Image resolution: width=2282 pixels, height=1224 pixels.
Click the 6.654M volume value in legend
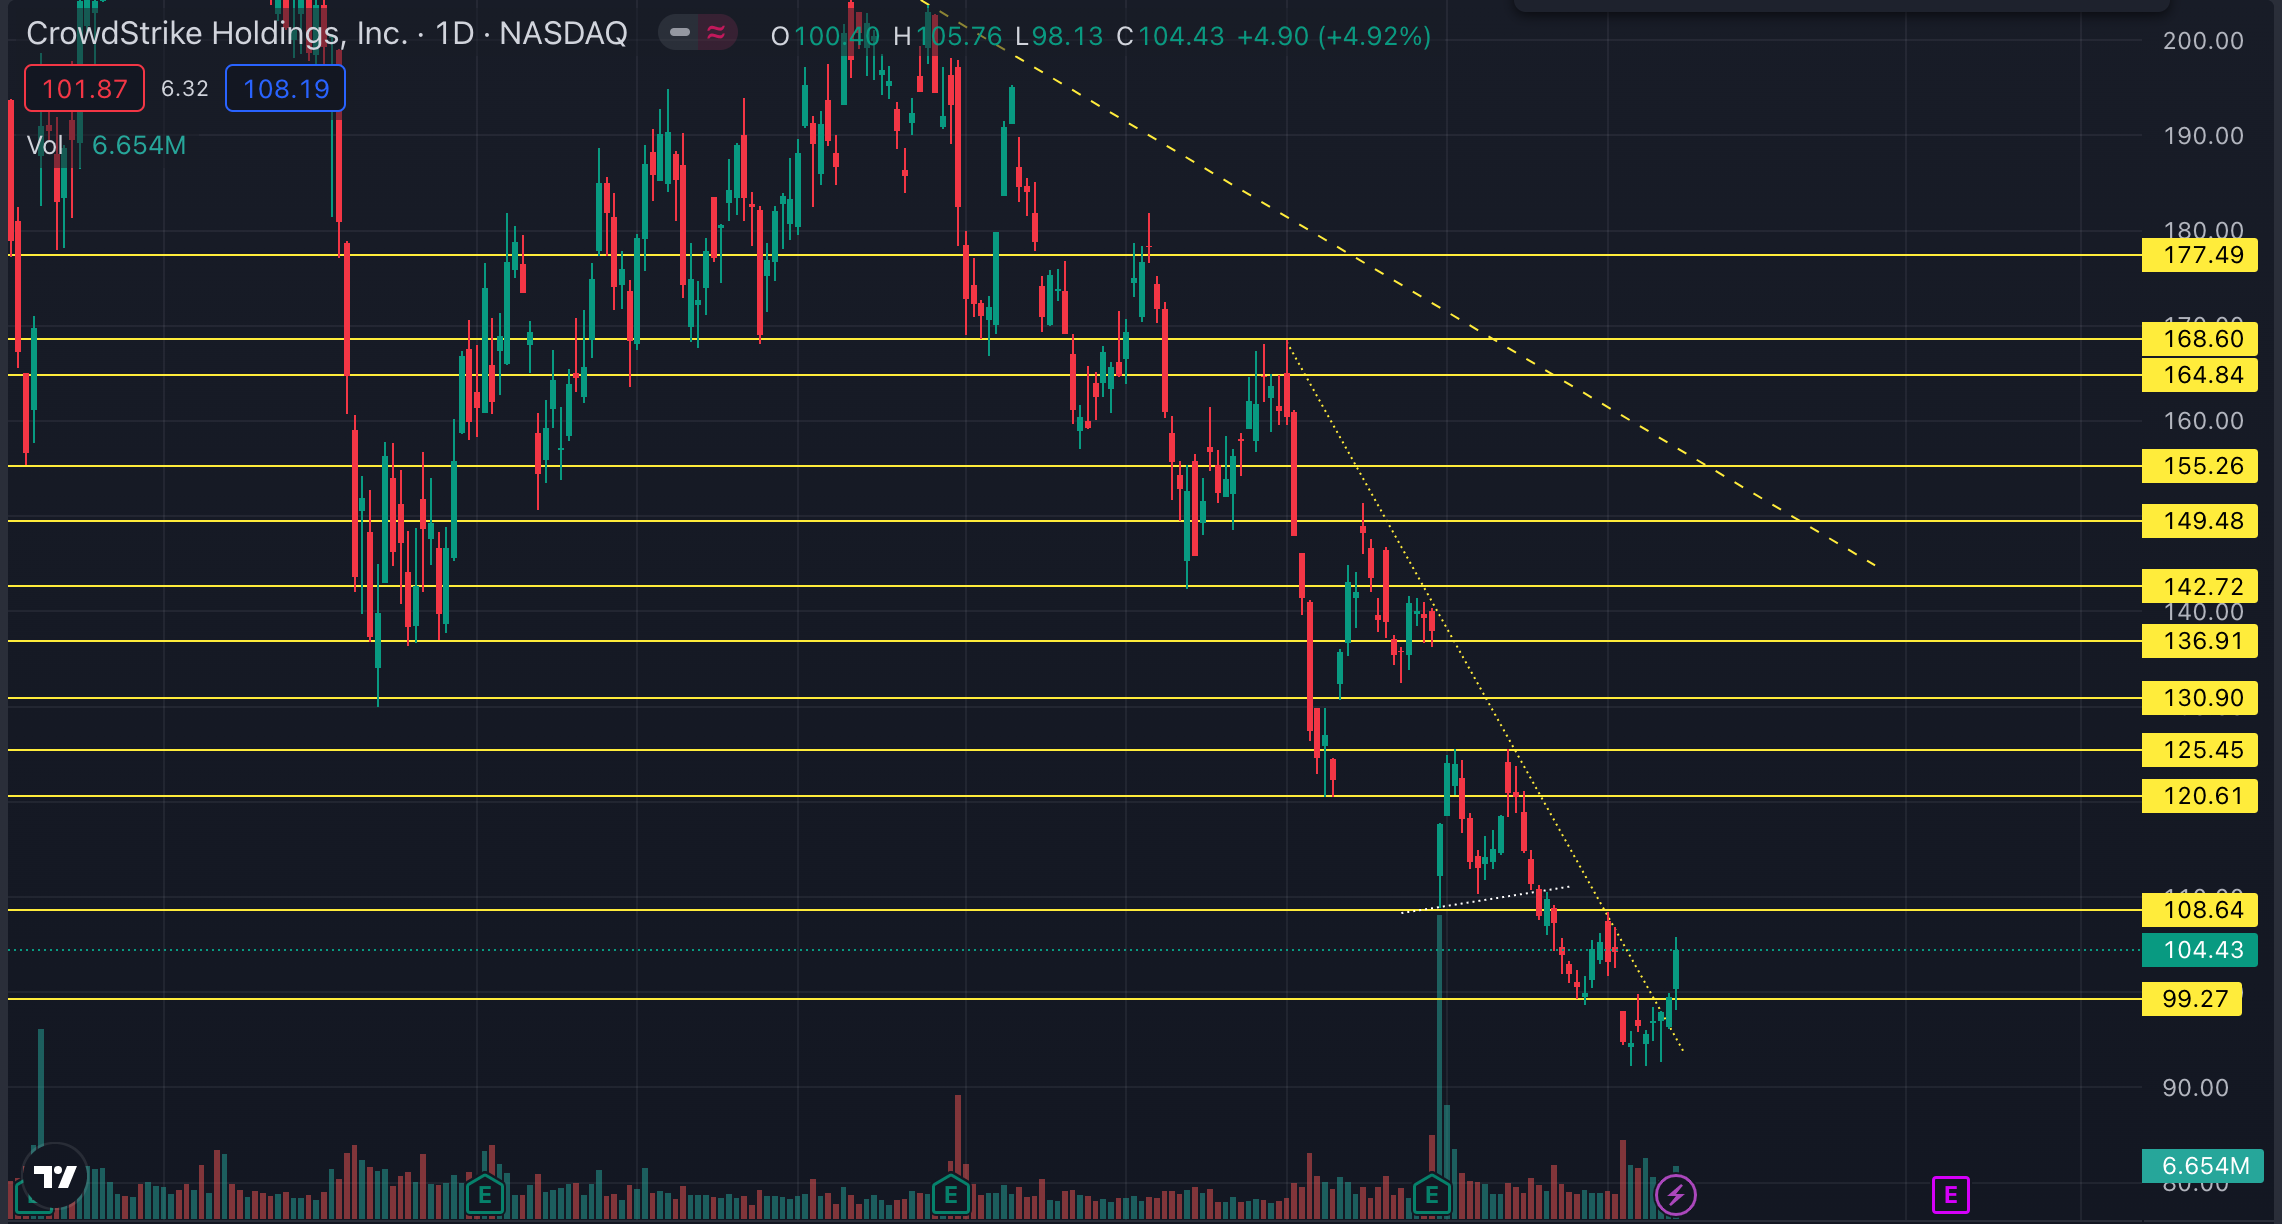tap(139, 145)
